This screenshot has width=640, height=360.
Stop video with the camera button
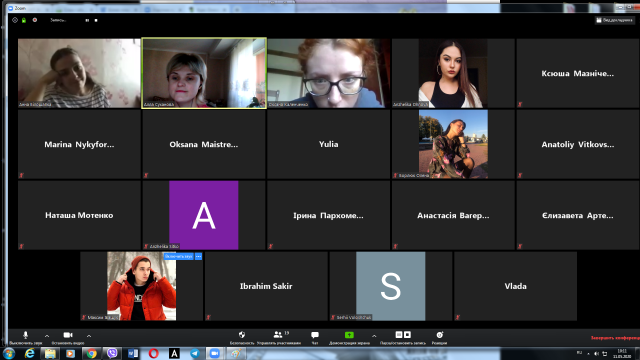click(68, 337)
